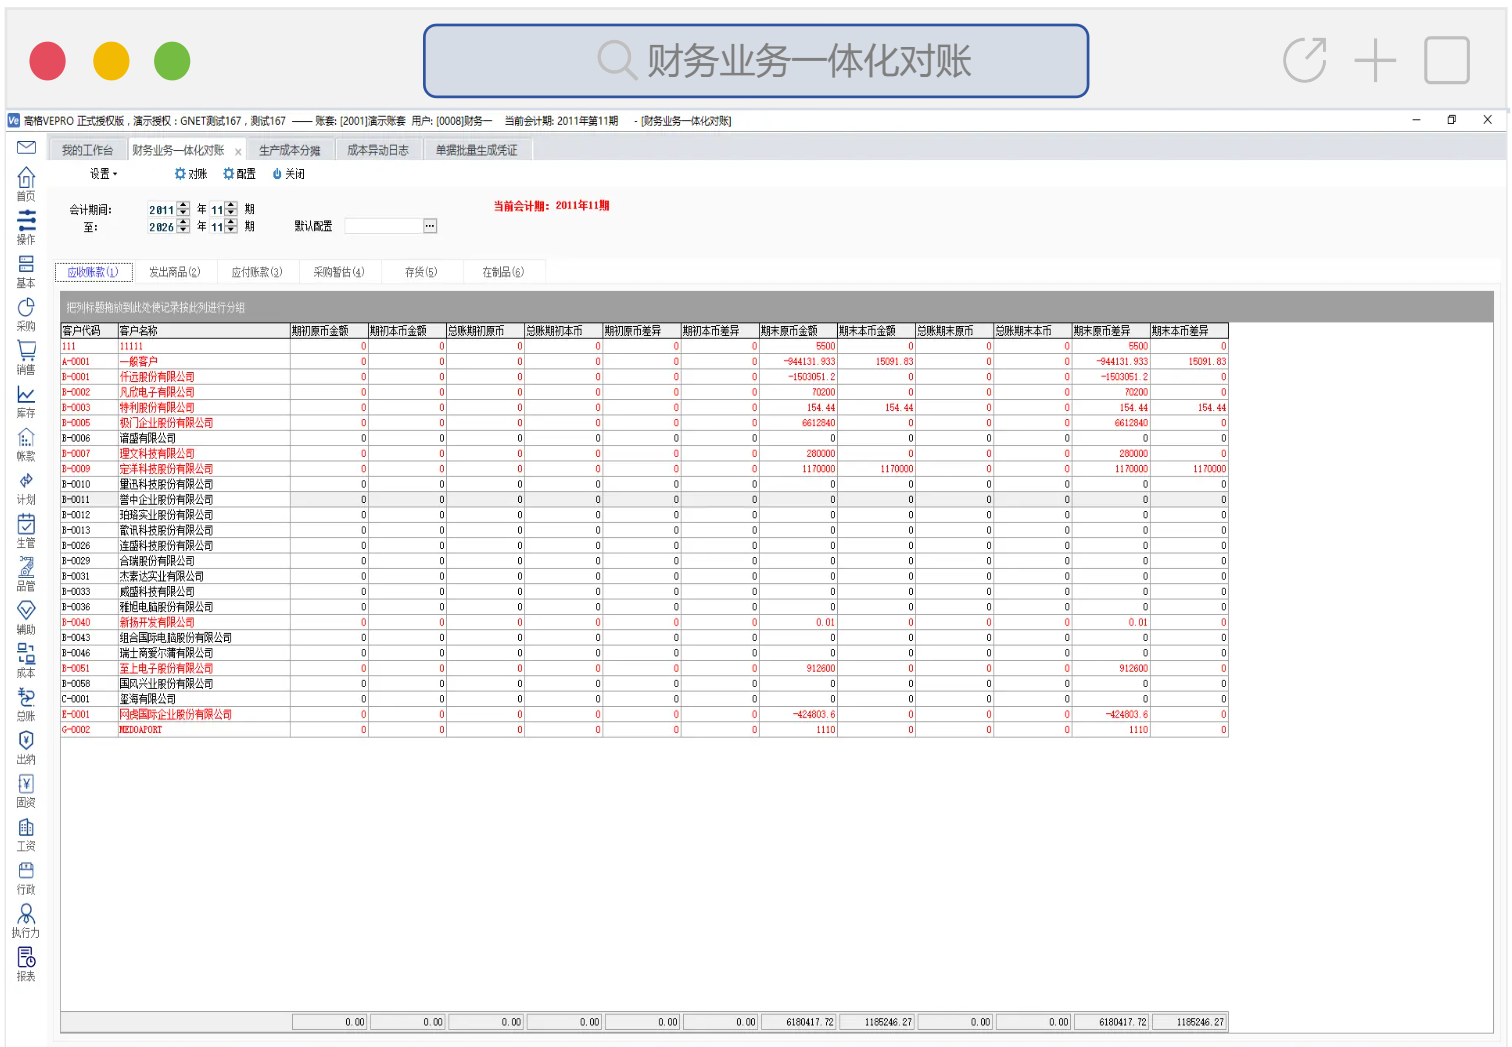Image resolution: width=1512 pixels, height=1047 pixels.
Task: Select the 应付账款(3) sub-tab
Action: point(257,272)
